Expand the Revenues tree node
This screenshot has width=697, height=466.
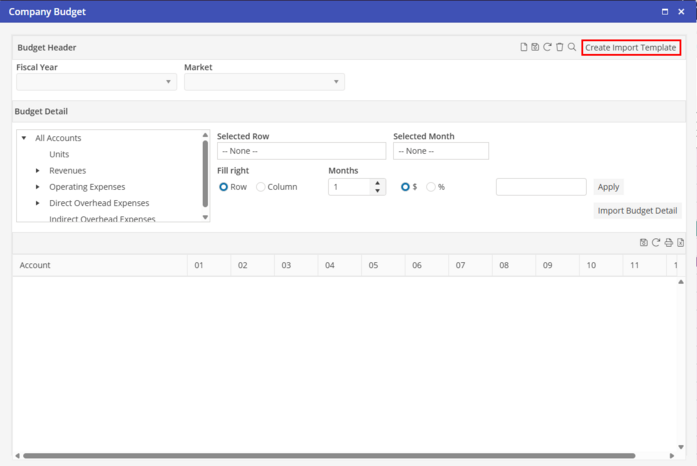(38, 171)
